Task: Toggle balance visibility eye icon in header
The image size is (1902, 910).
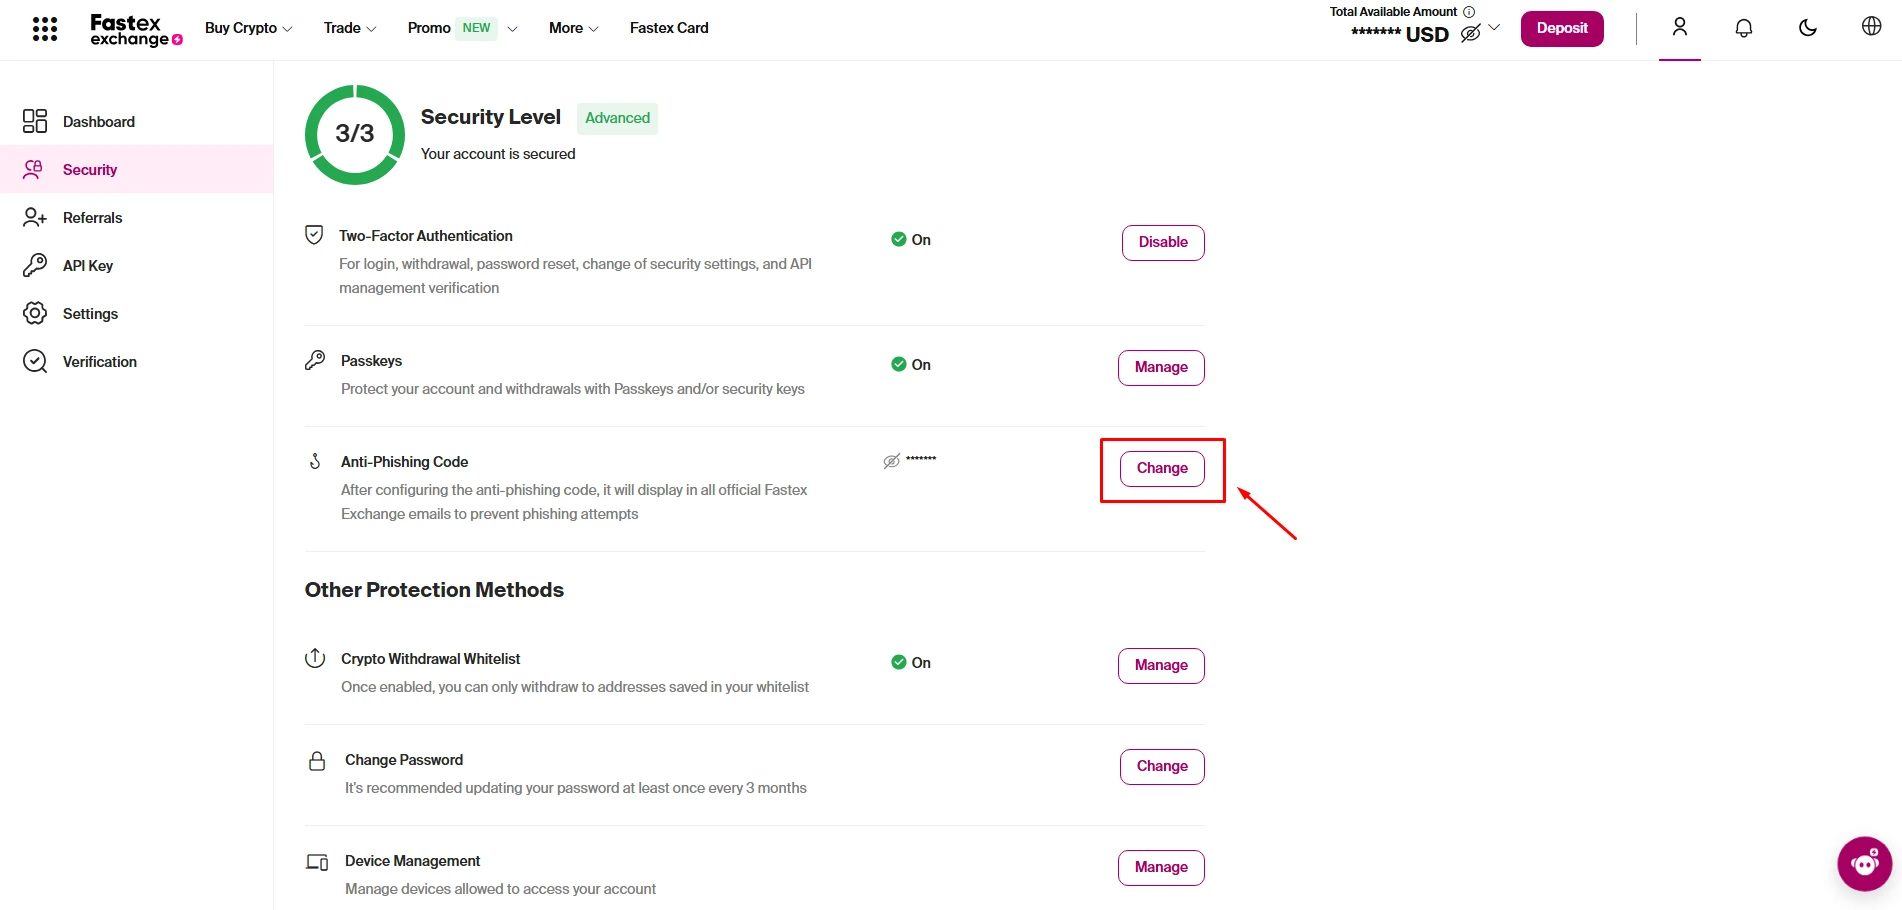Action: click(x=1470, y=34)
